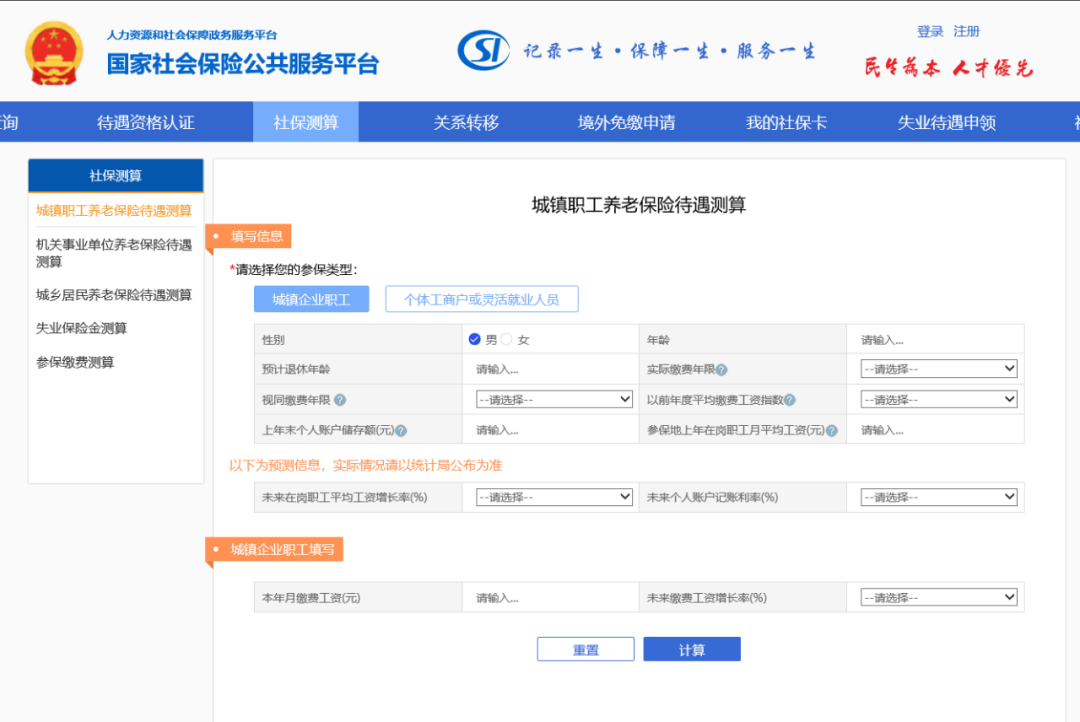Click the 注册 link at top right
Screen dimensions: 1080x722
966,31
